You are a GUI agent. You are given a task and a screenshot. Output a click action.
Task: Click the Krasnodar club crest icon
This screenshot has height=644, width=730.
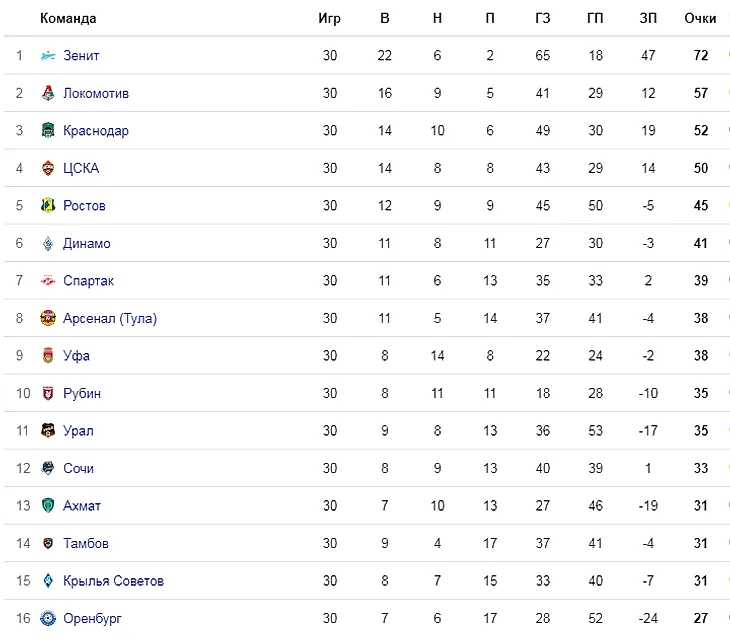(48, 131)
